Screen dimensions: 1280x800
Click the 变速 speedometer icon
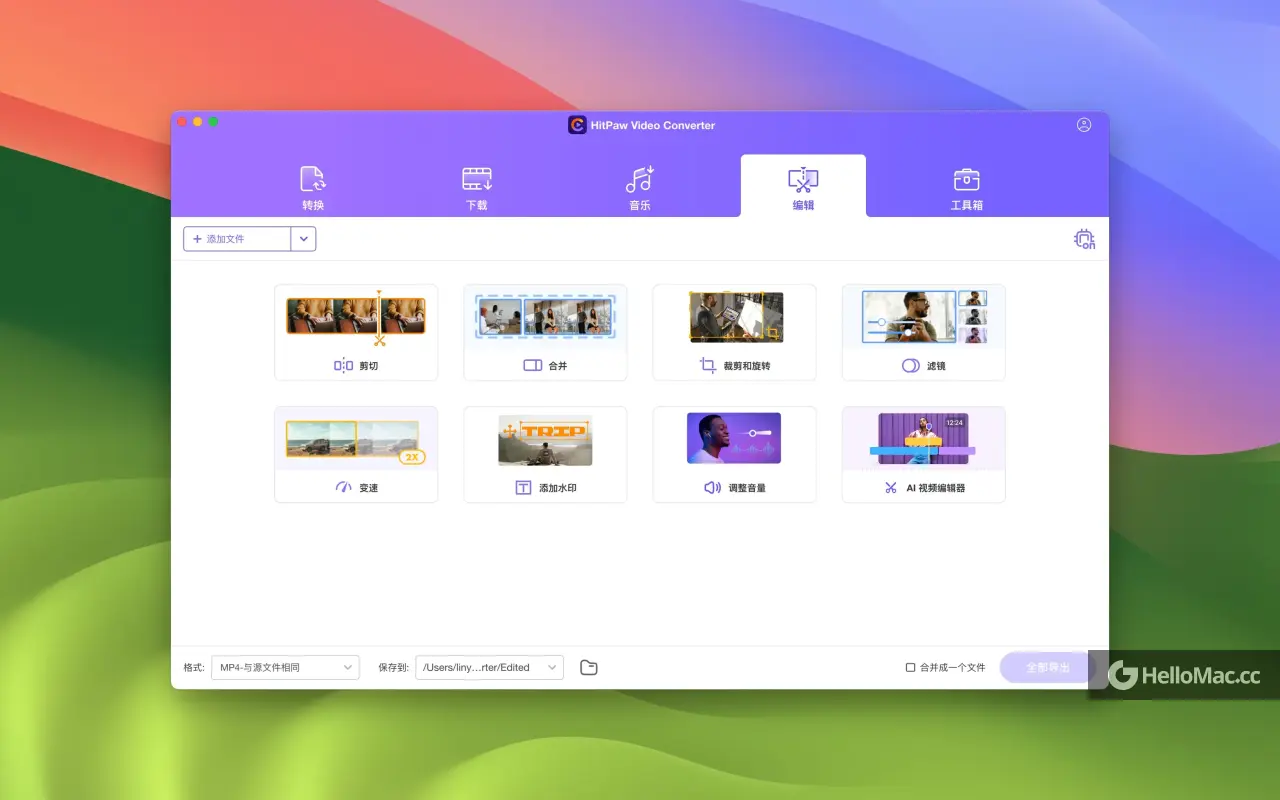[x=344, y=488]
